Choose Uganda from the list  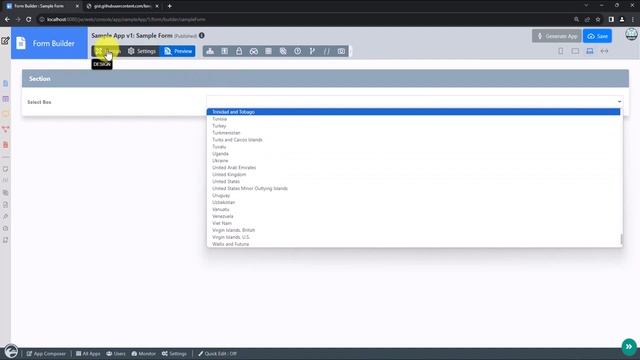(x=413, y=153)
